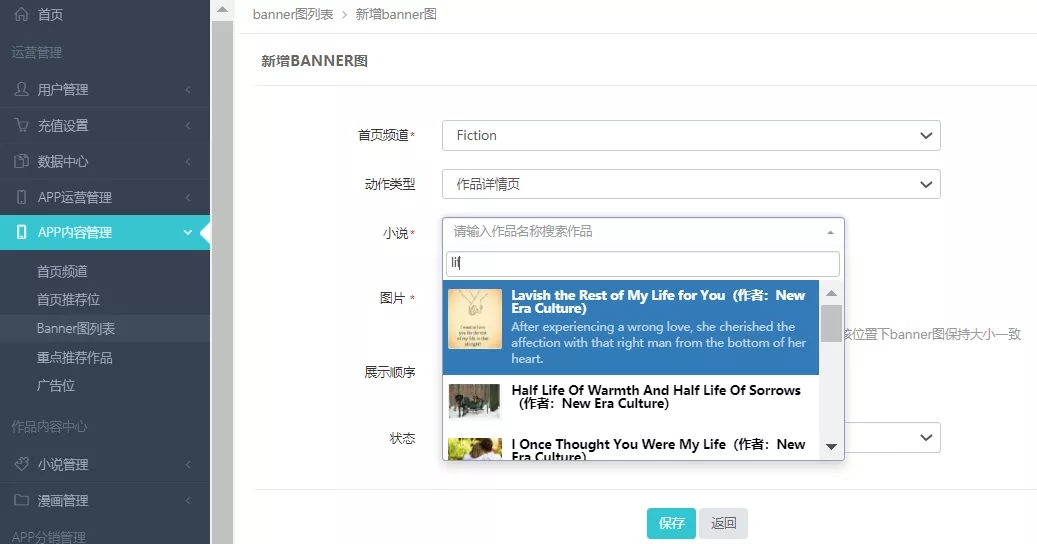Open 漫画管理 sidebar menu

[x=105, y=500]
